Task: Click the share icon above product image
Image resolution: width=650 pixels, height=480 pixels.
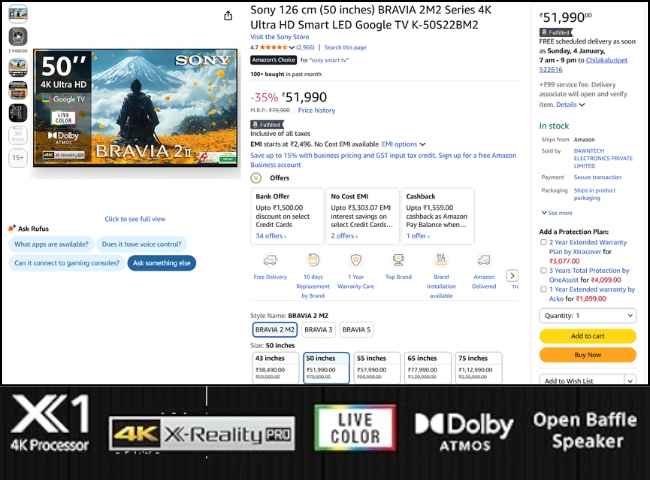Action: (x=229, y=16)
